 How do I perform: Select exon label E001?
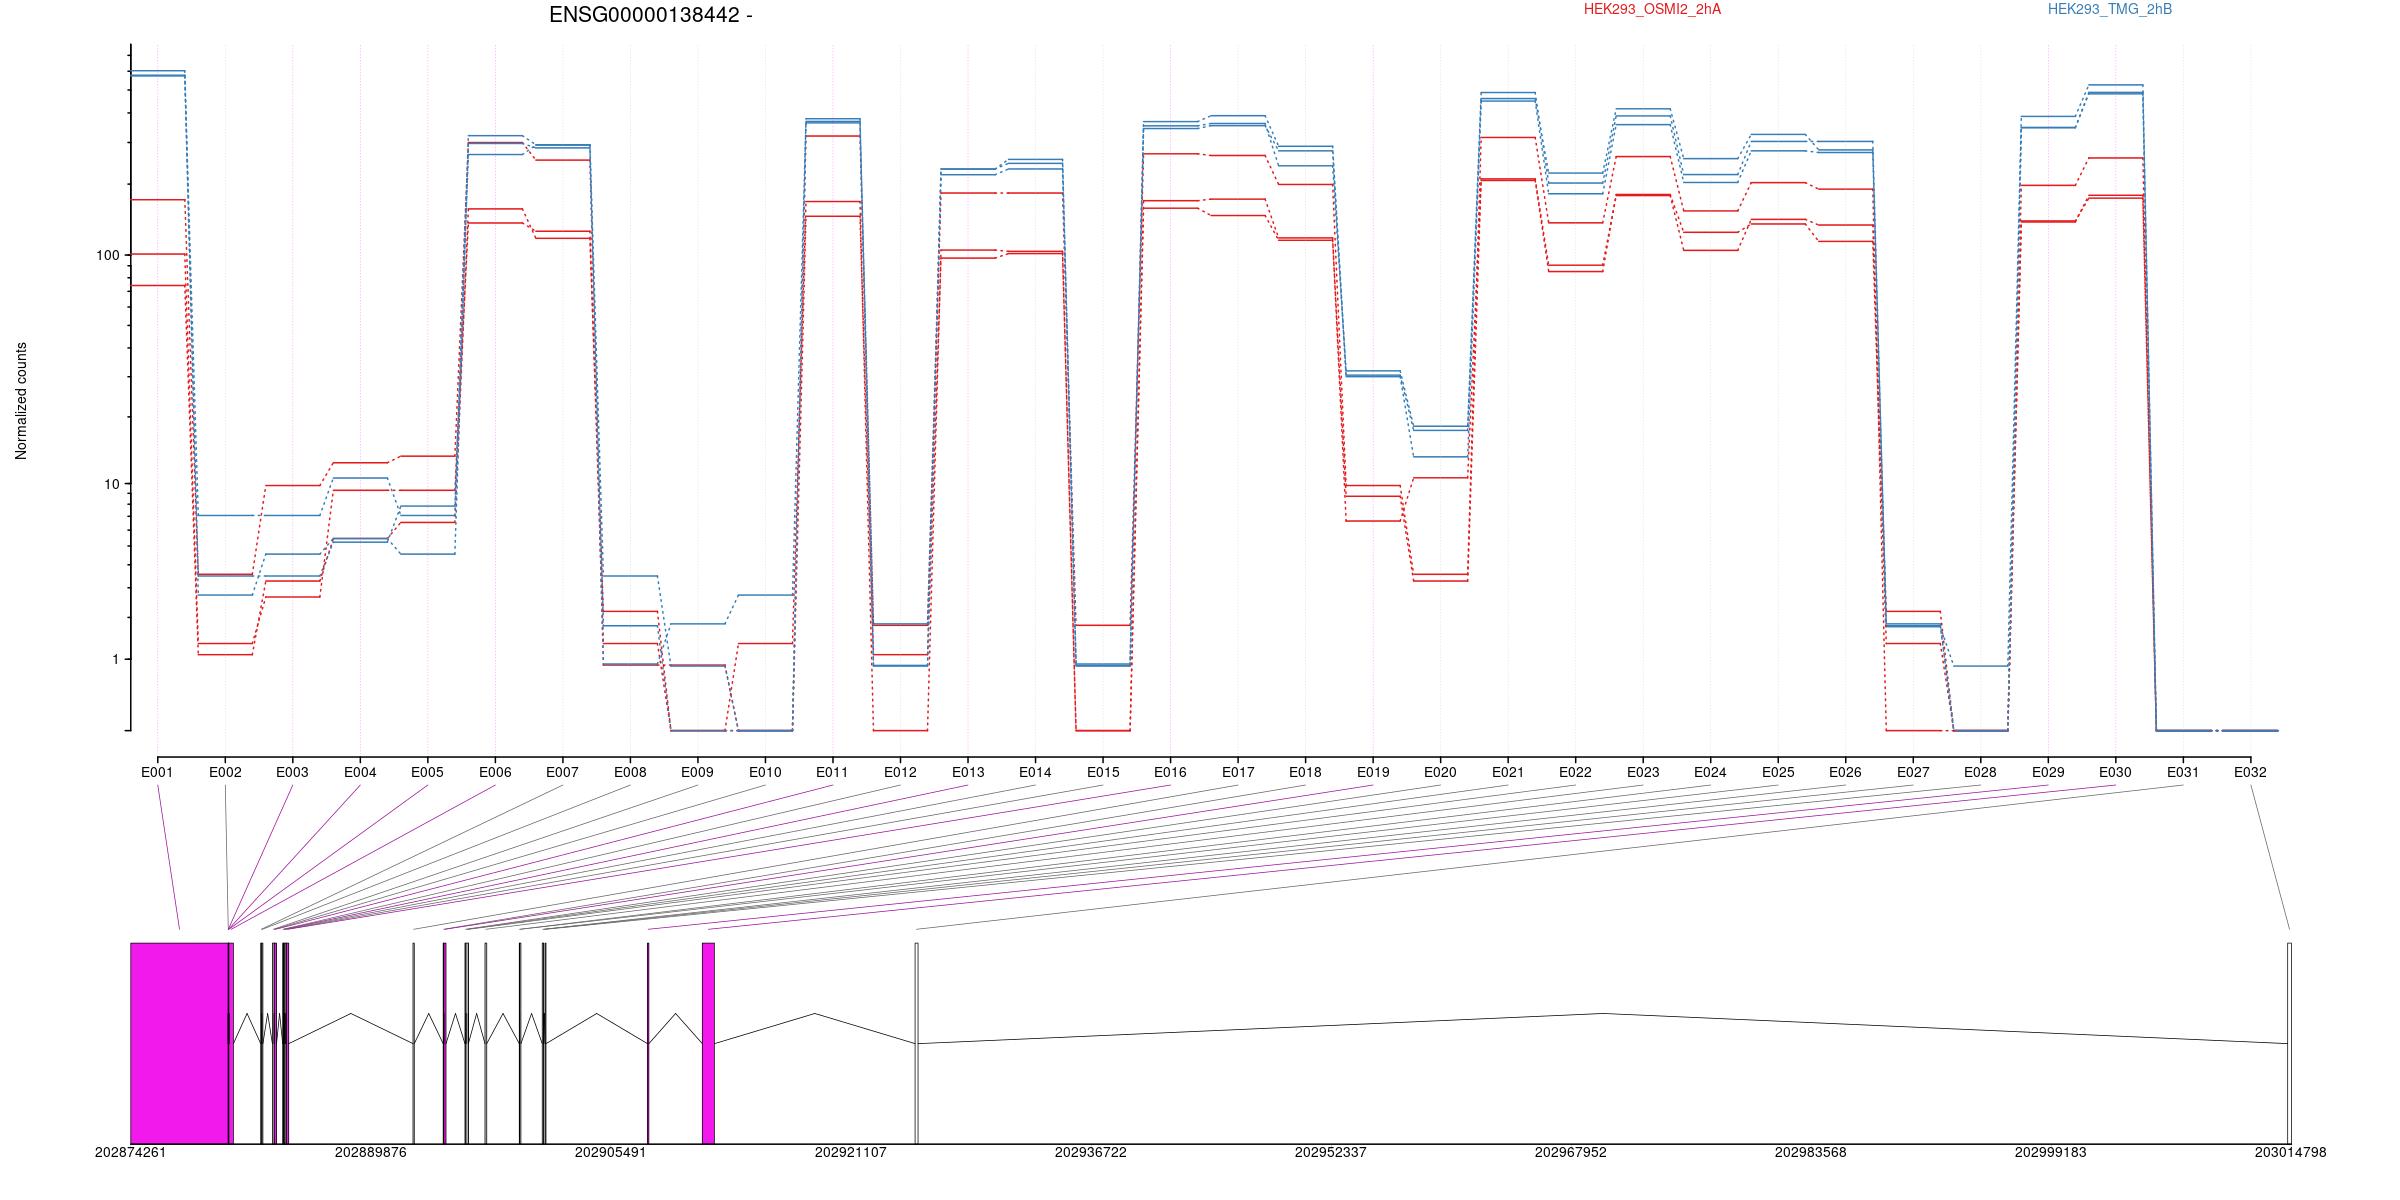(x=157, y=772)
